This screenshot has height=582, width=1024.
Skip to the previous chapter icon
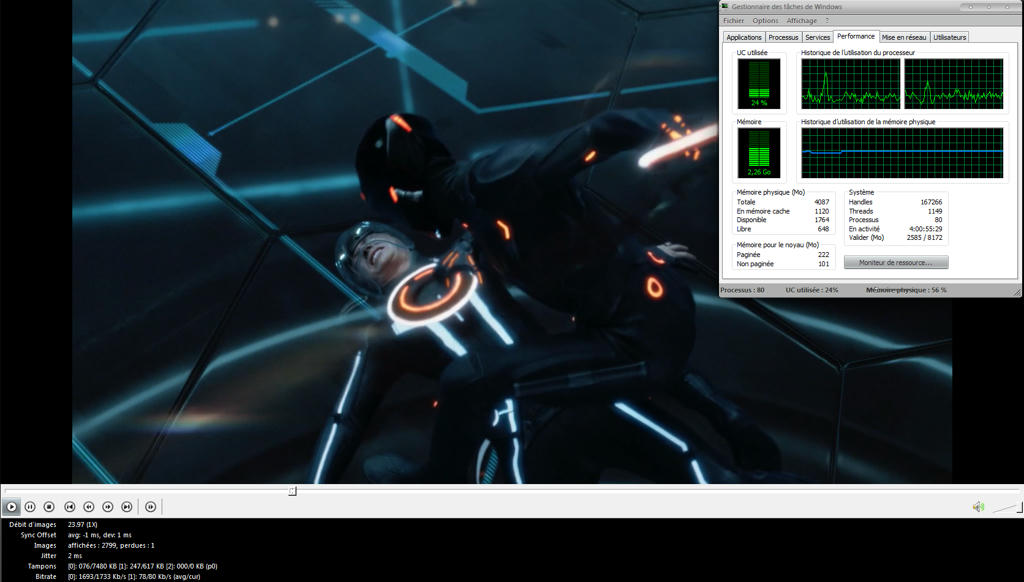coord(70,507)
